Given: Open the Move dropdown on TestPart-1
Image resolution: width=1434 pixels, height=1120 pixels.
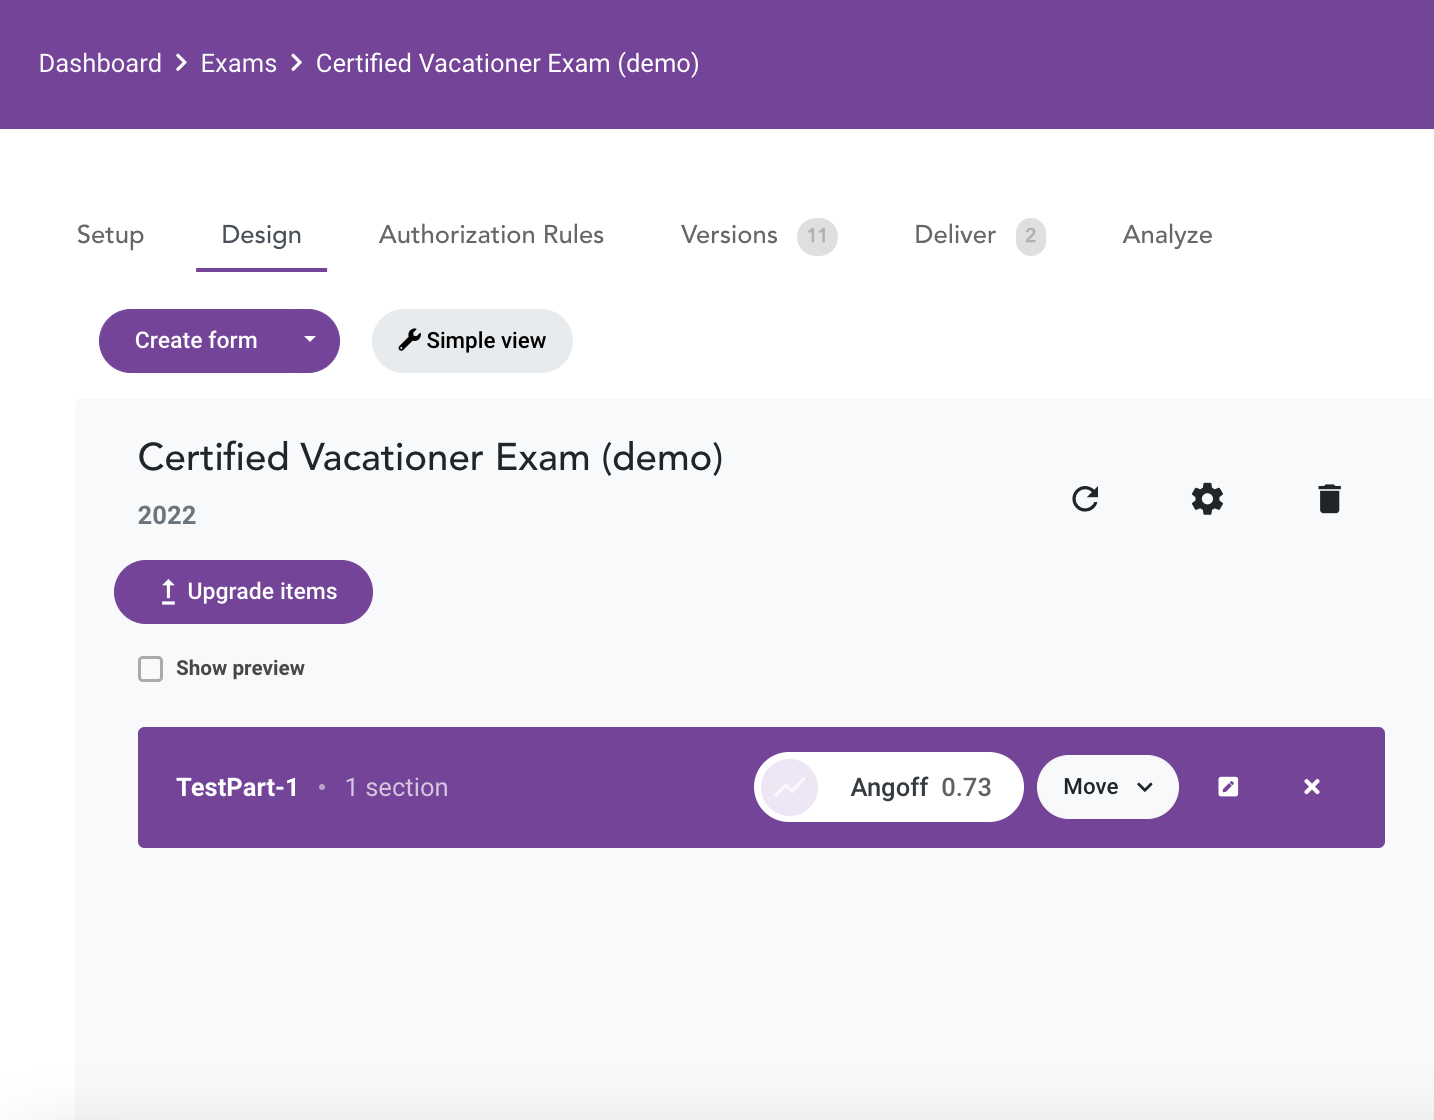Looking at the screenshot, I should click(x=1107, y=787).
